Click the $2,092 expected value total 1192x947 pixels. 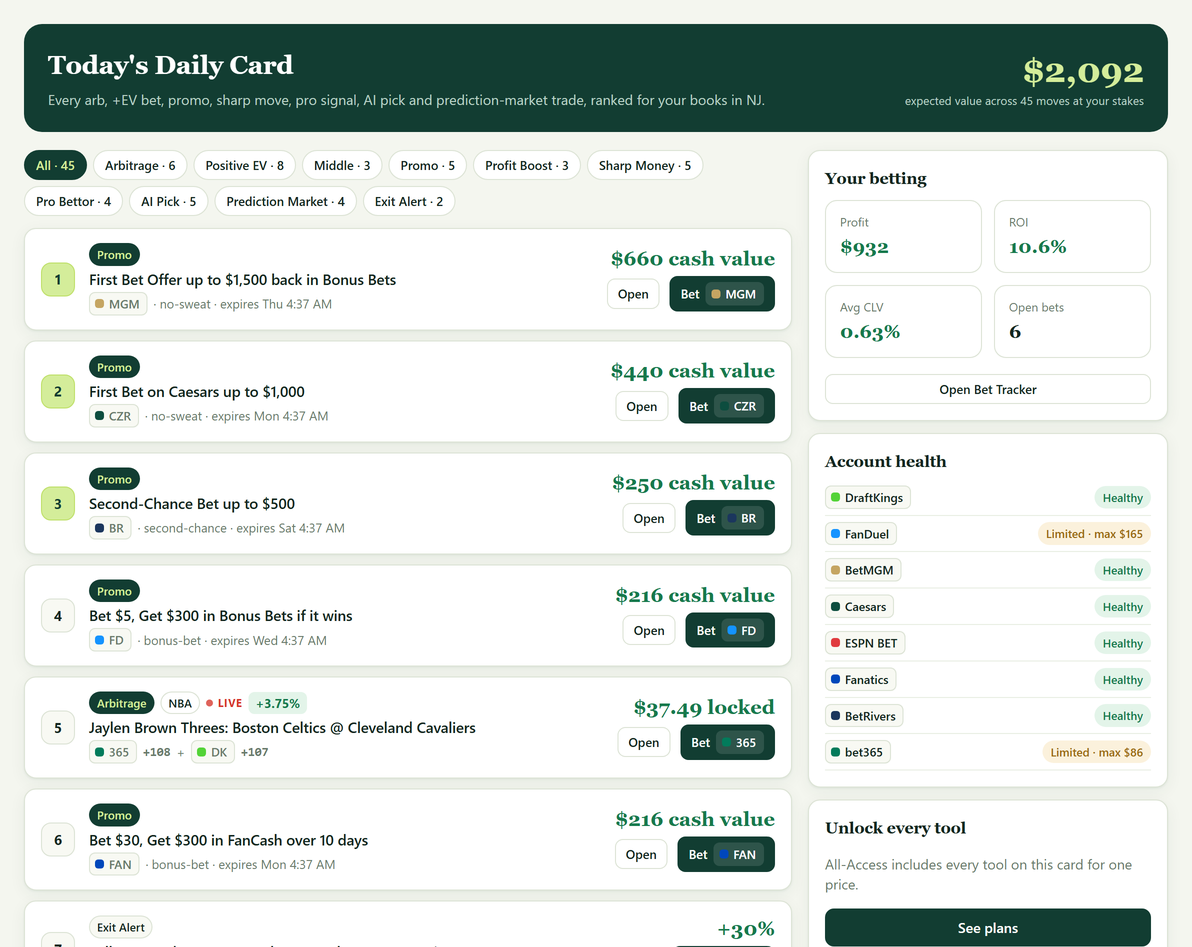[x=1083, y=71]
